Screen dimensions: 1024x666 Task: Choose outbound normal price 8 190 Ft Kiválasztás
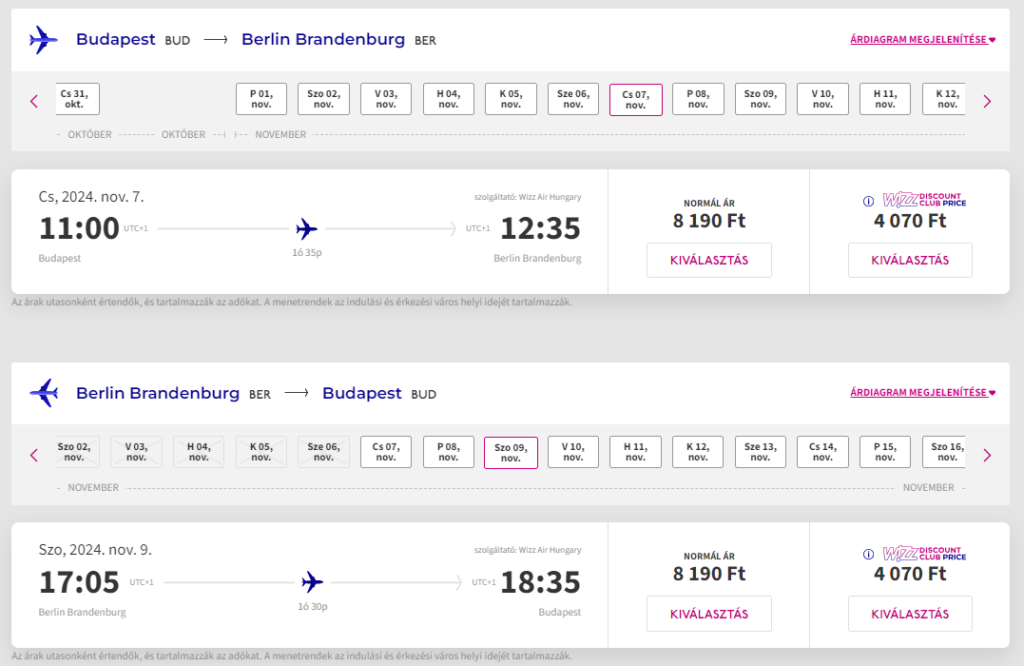(709, 260)
